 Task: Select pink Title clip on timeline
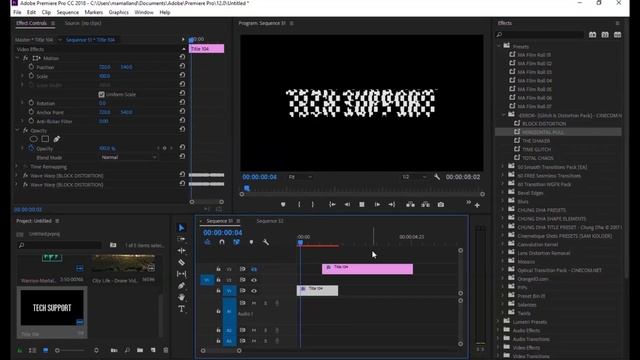tap(367, 269)
